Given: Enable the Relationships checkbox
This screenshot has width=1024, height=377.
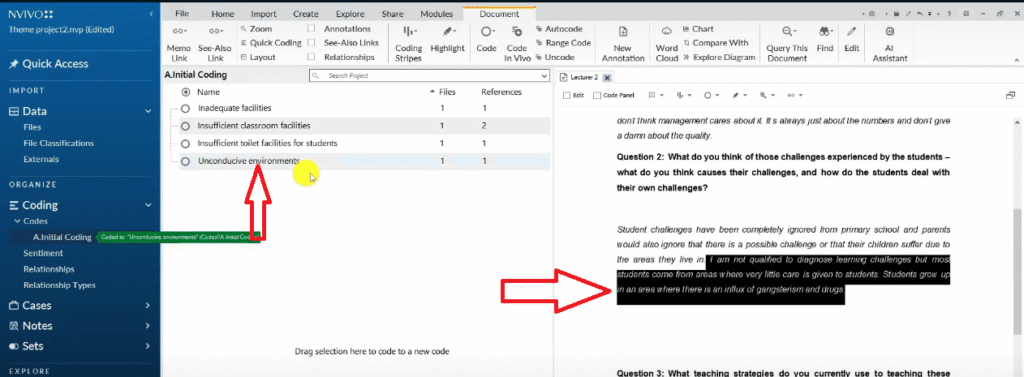Looking at the screenshot, I should click(x=311, y=57).
